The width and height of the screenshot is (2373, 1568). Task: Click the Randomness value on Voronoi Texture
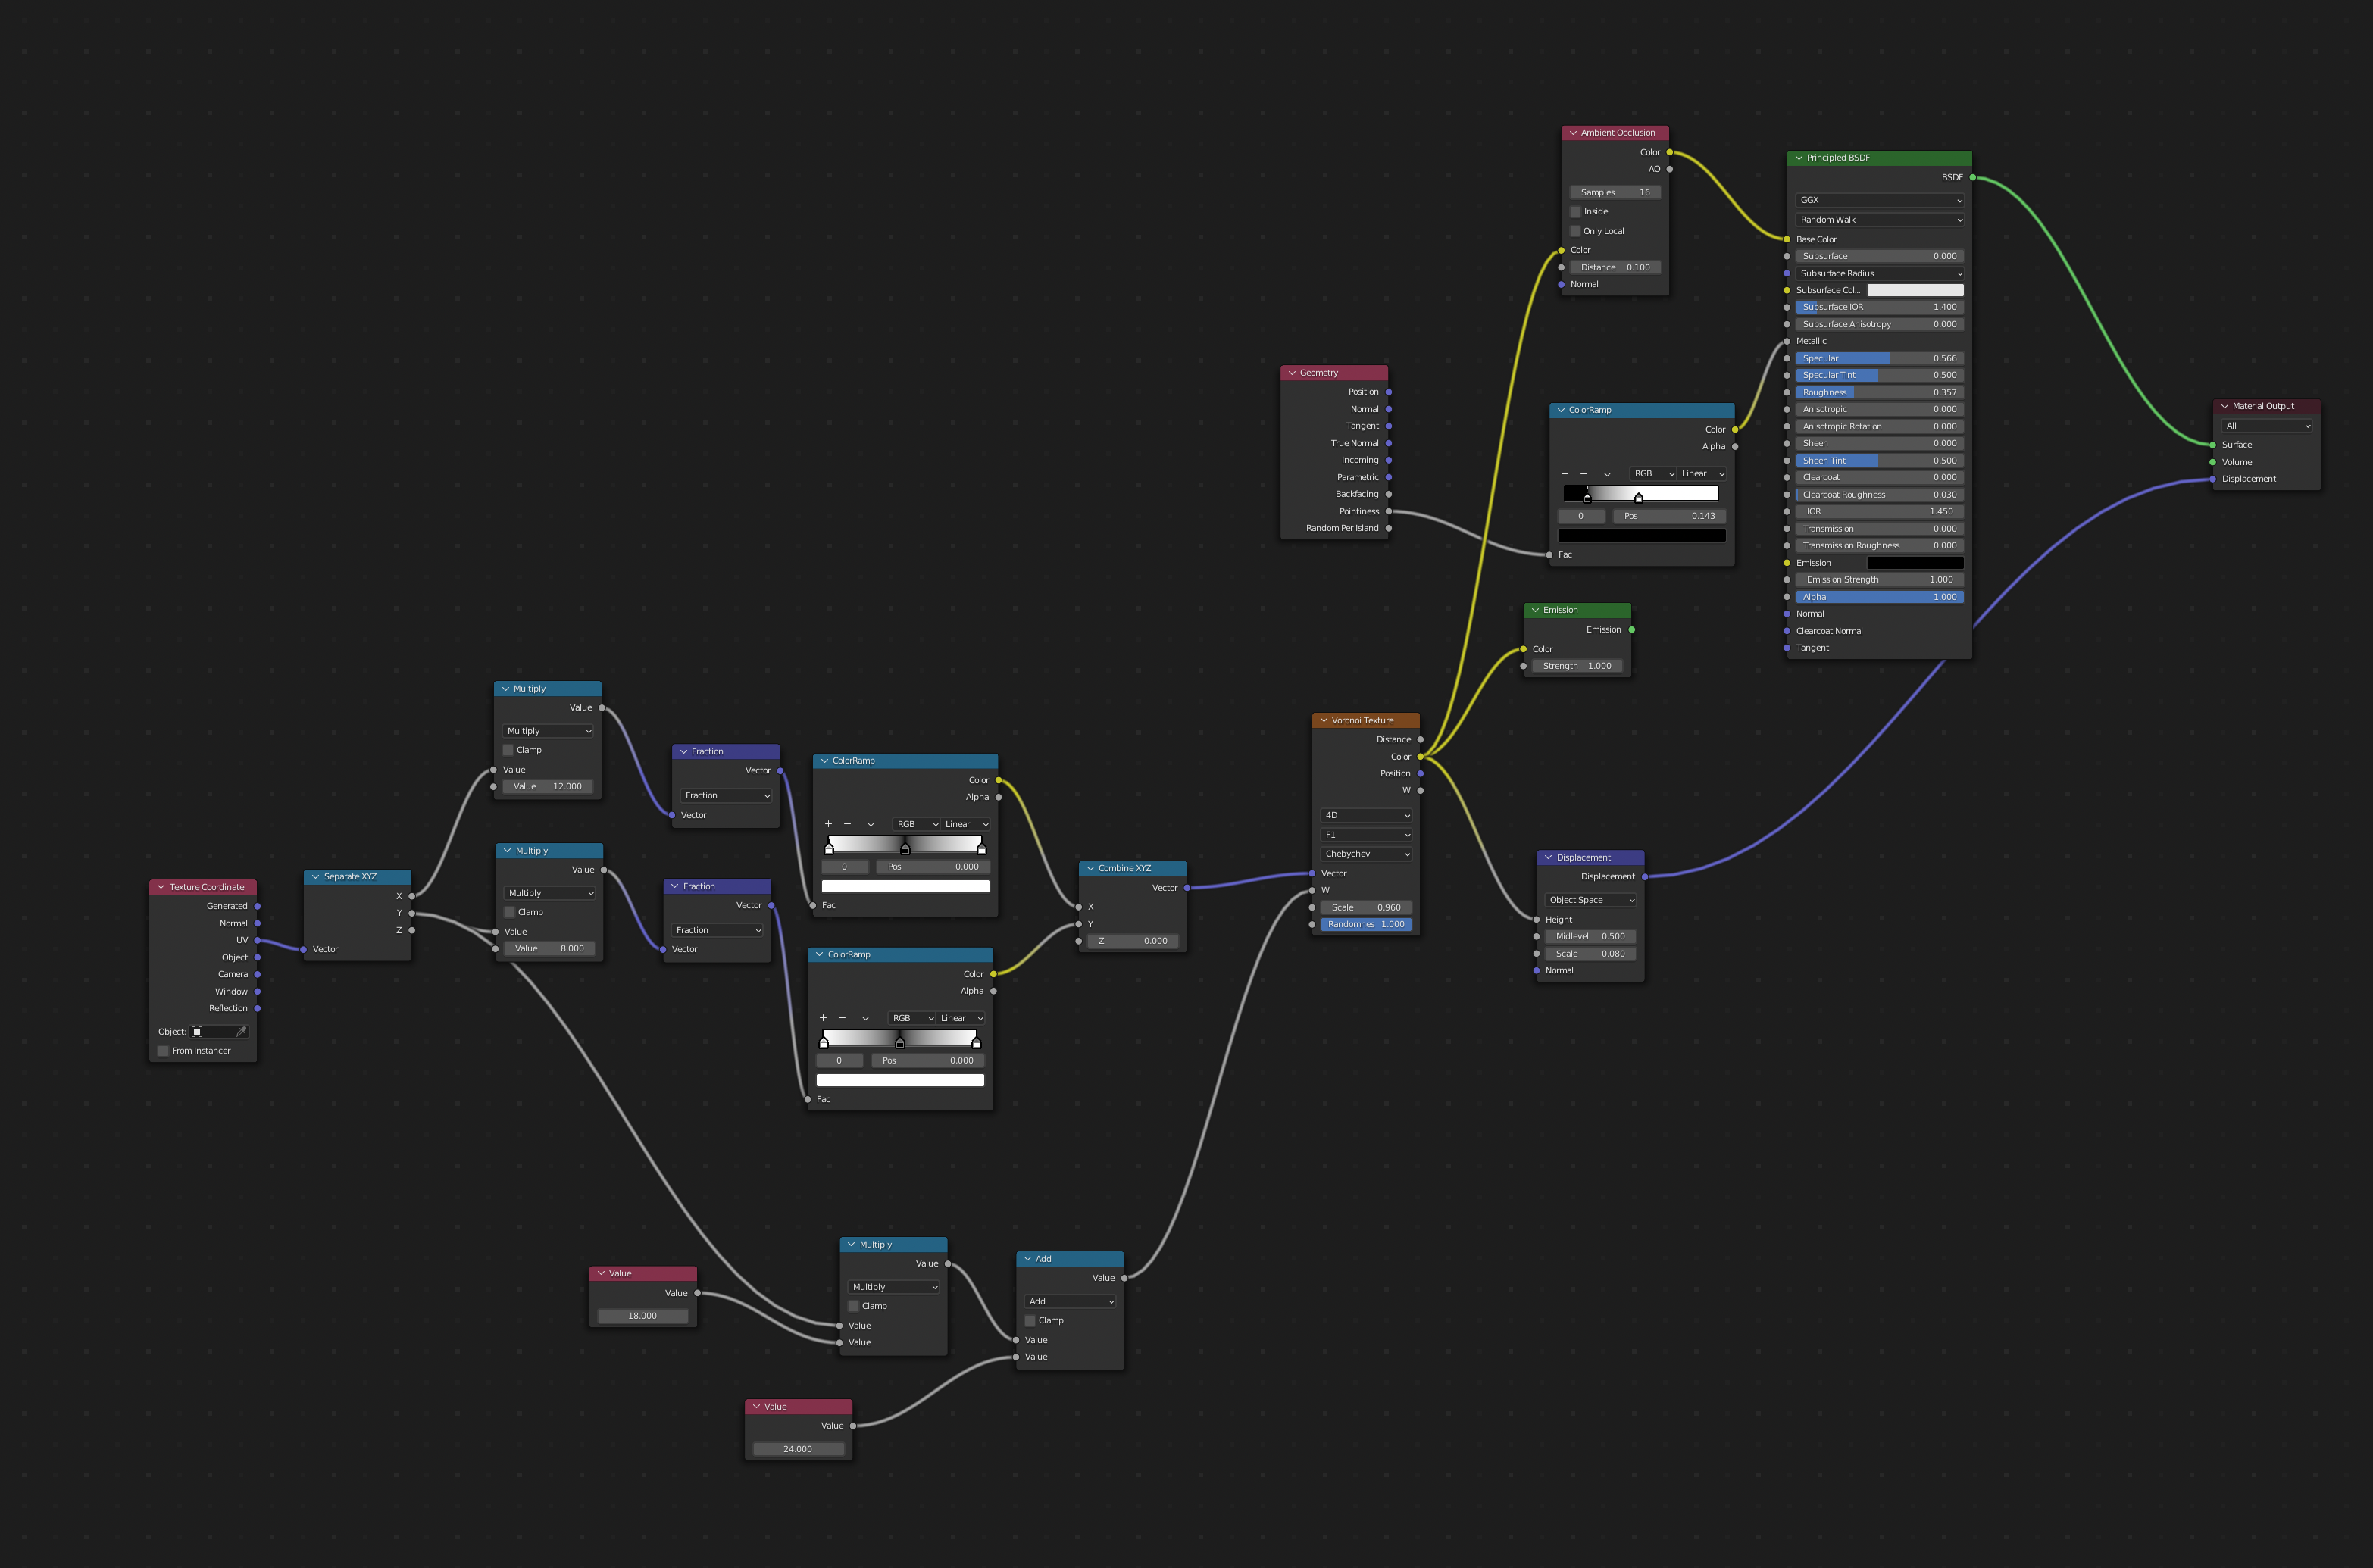click(x=1366, y=924)
